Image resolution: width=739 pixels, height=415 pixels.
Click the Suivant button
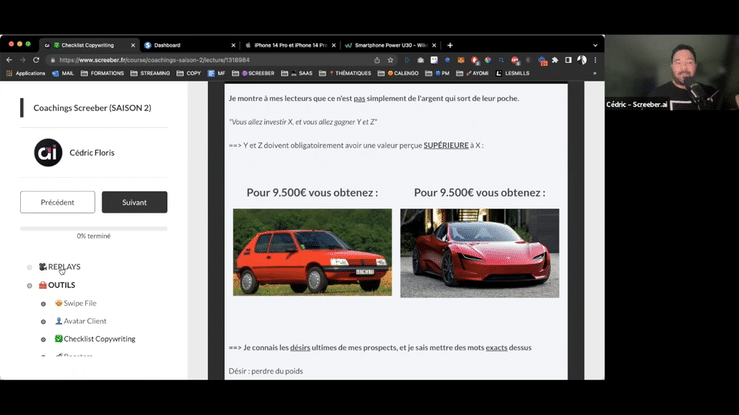[x=134, y=202]
